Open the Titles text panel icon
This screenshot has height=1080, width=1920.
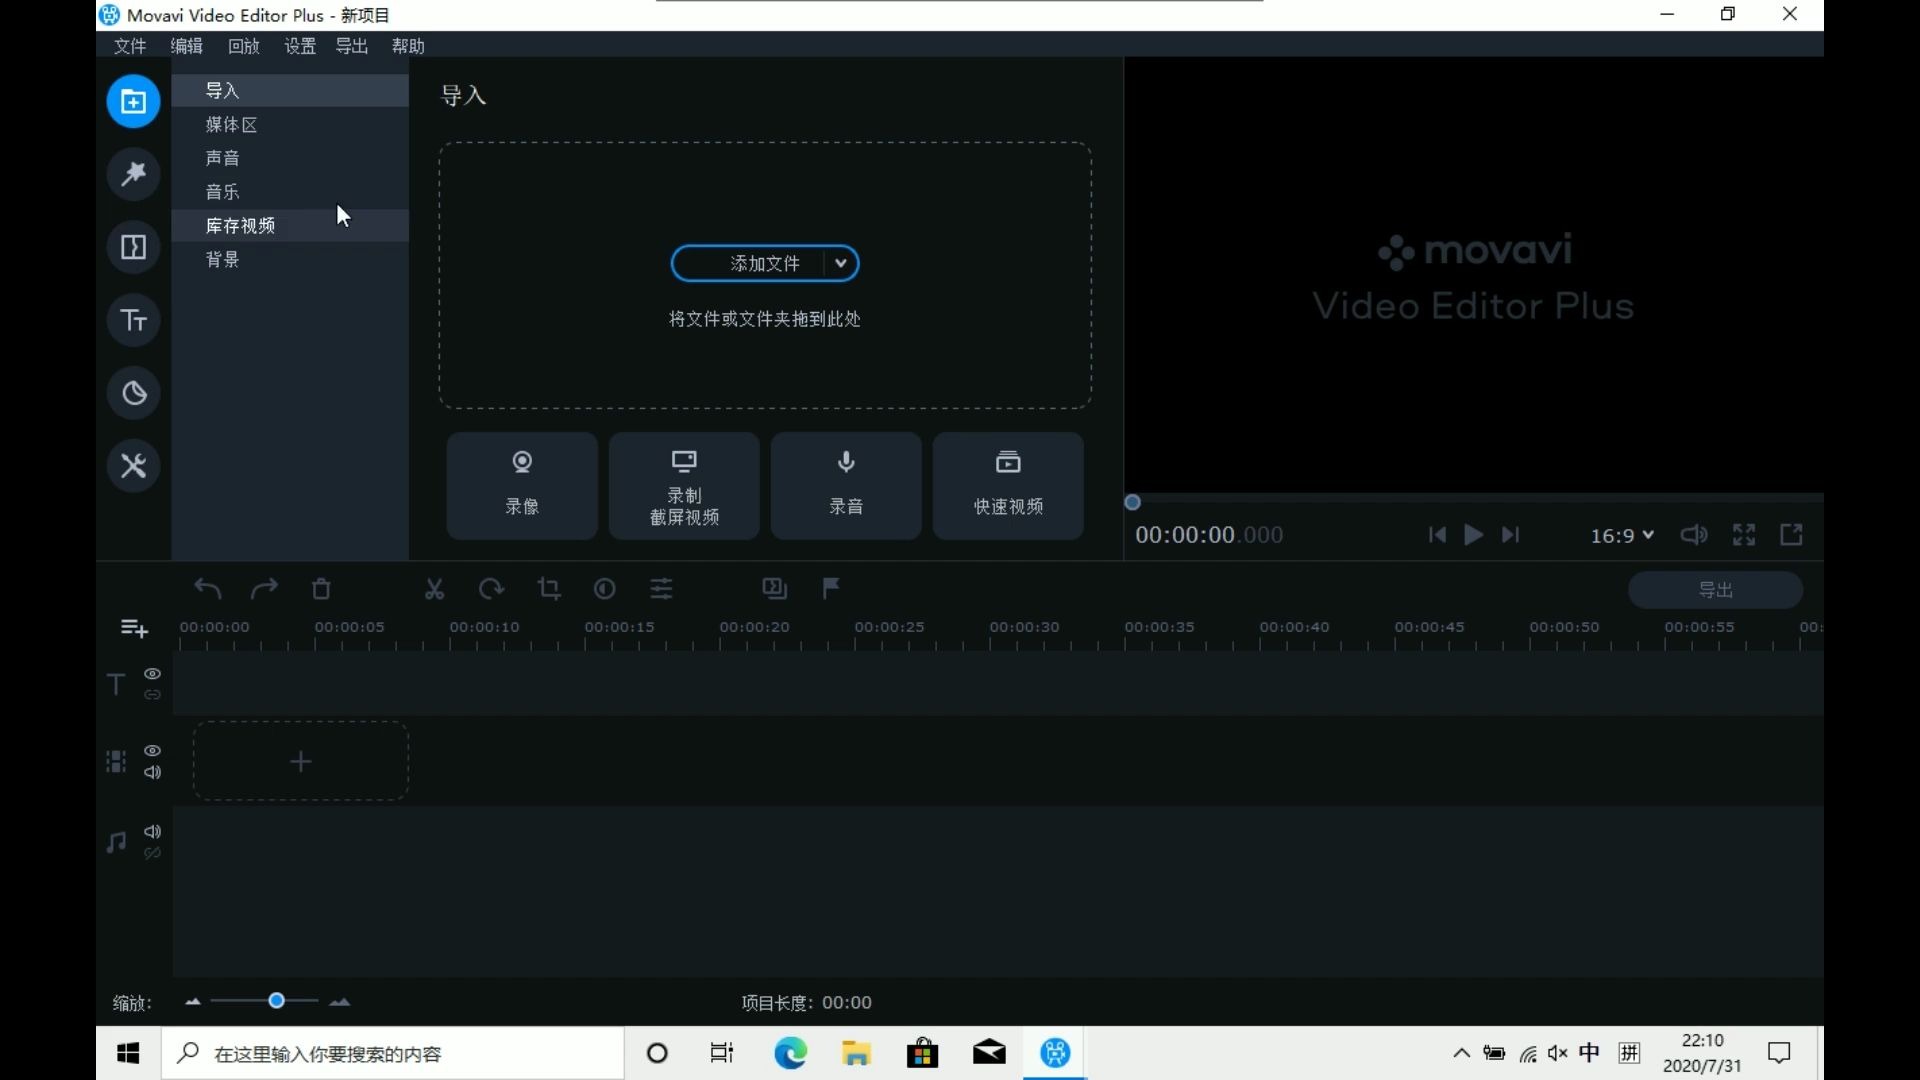[133, 320]
